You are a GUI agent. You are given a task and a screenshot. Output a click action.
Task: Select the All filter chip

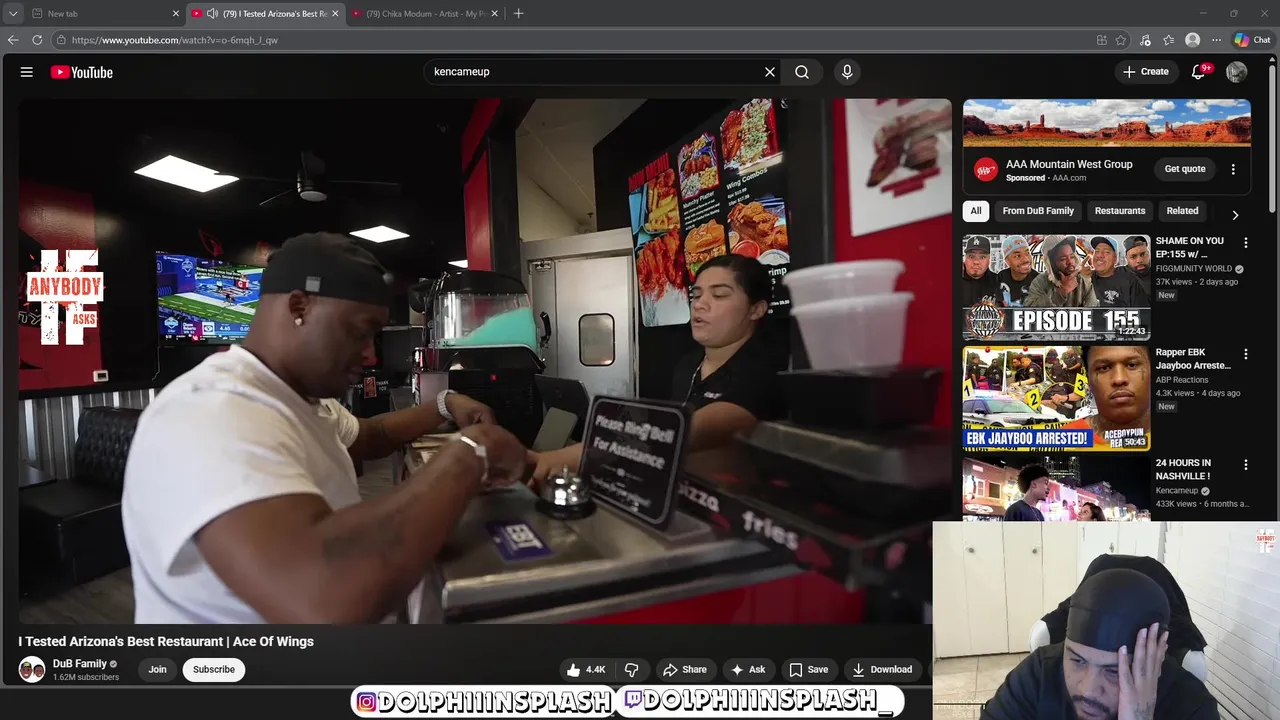(x=976, y=211)
